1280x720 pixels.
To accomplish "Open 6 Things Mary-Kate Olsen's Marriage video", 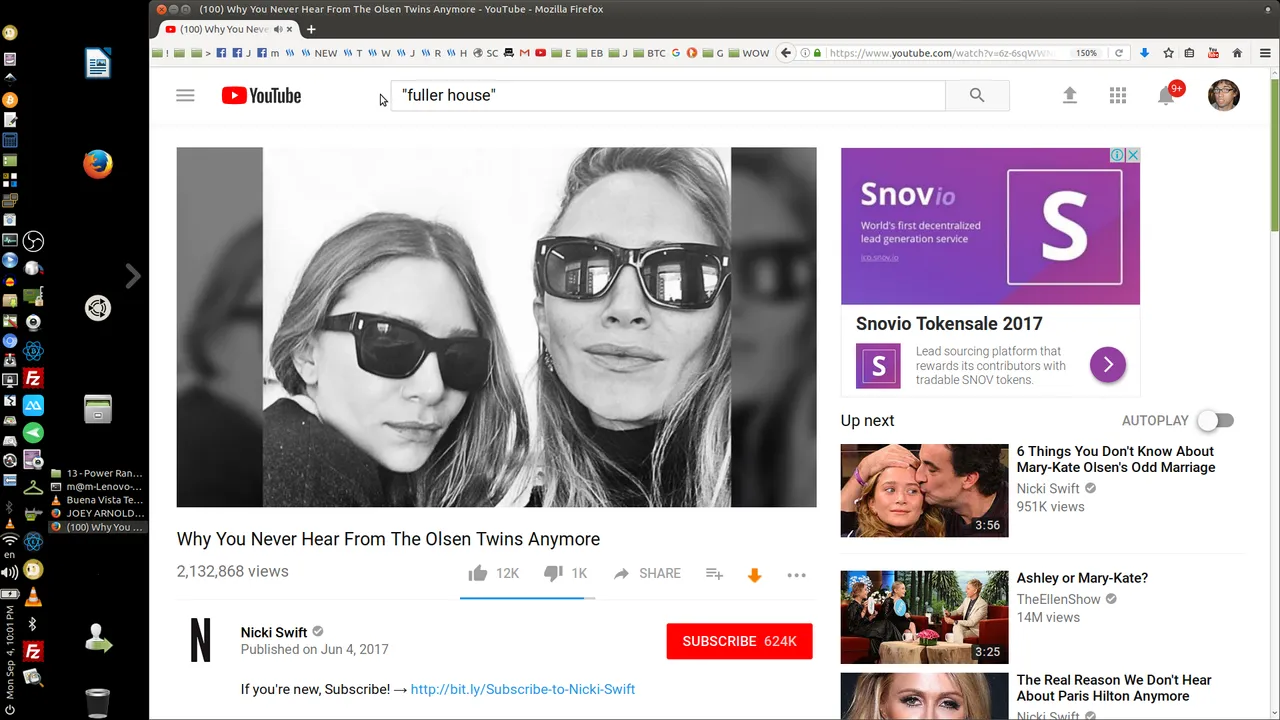I will tap(1115, 459).
